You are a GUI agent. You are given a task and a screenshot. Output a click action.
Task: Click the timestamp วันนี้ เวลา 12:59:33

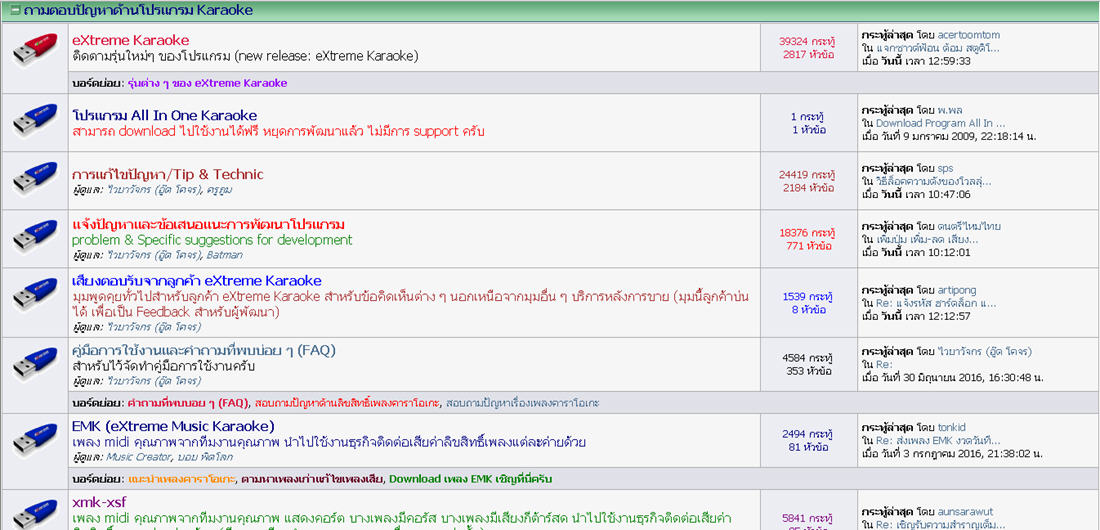pyautogui.click(x=926, y=61)
